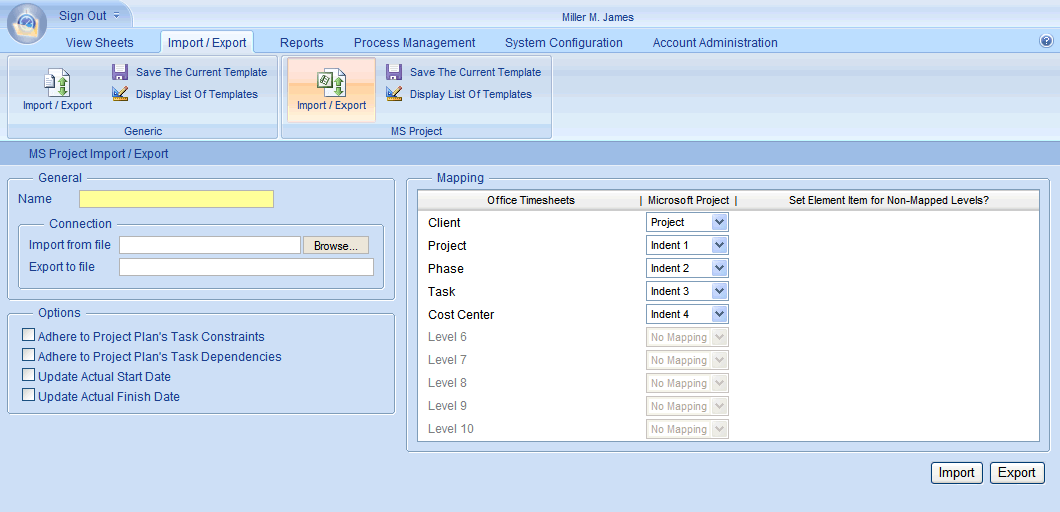Click the application logo orb icon
This screenshot has height=512, width=1060.
tap(25, 24)
